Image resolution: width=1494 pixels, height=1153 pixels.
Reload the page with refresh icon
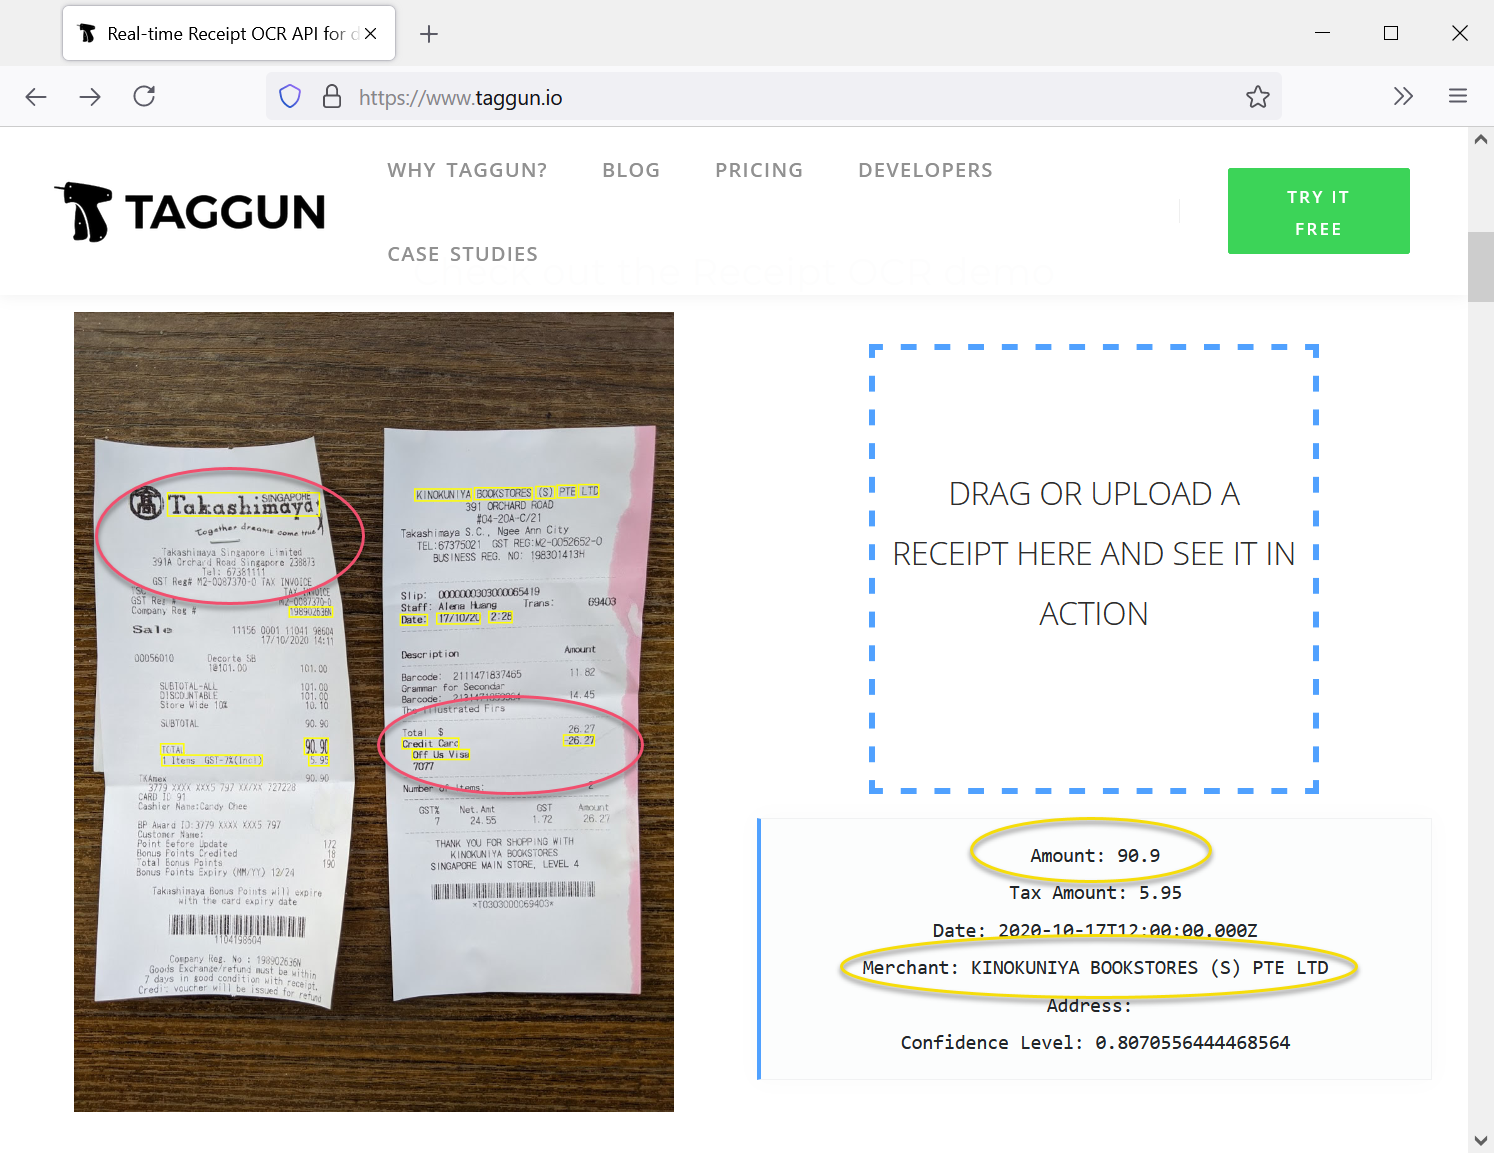click(x=144, y=96)
